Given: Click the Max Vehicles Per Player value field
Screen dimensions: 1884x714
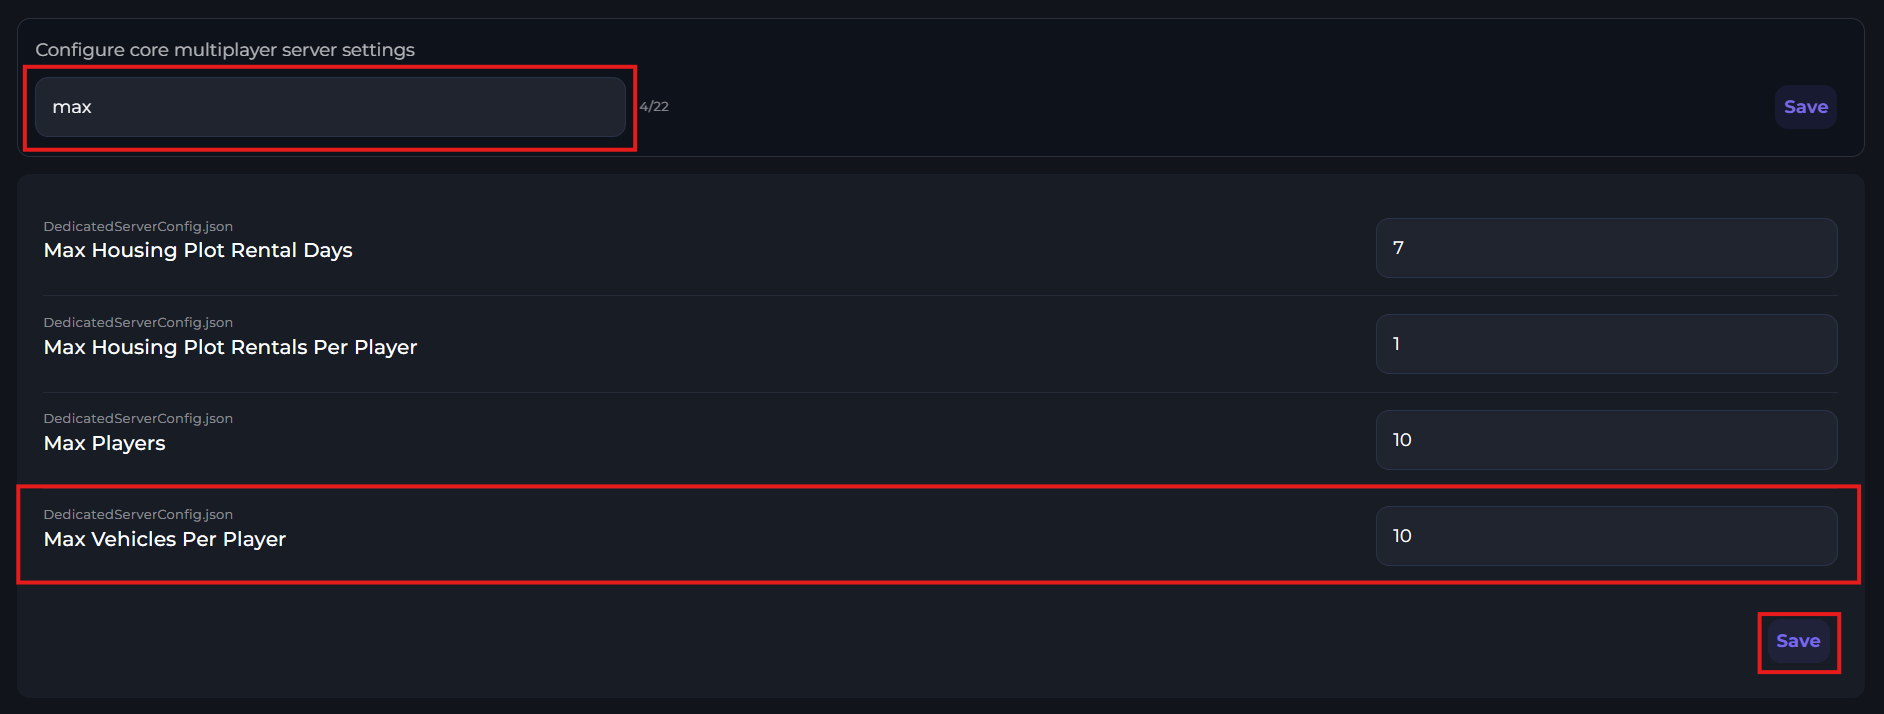Looking at the screenshot, I should (1606, 536).
